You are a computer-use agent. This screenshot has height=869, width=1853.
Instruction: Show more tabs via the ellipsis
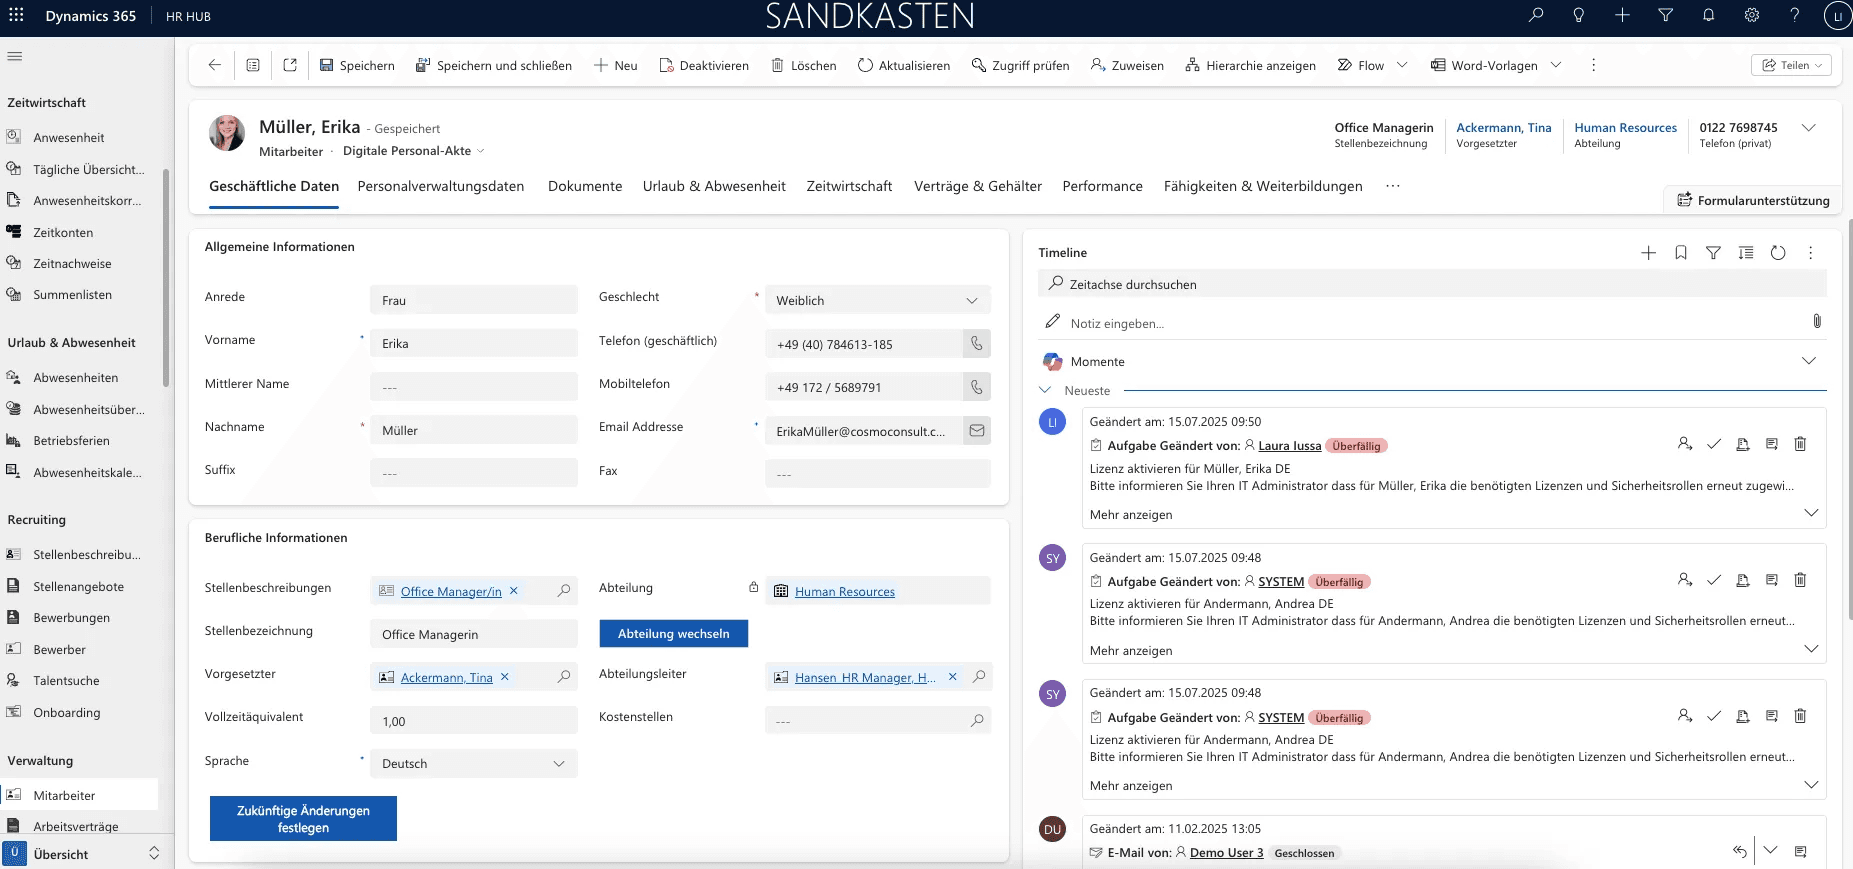[1393, 186]
